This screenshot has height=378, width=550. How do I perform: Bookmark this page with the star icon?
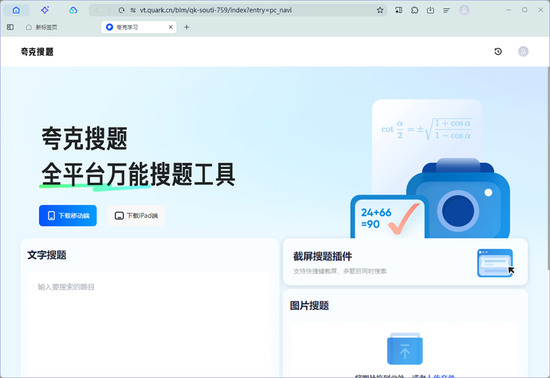coord(380,10)
